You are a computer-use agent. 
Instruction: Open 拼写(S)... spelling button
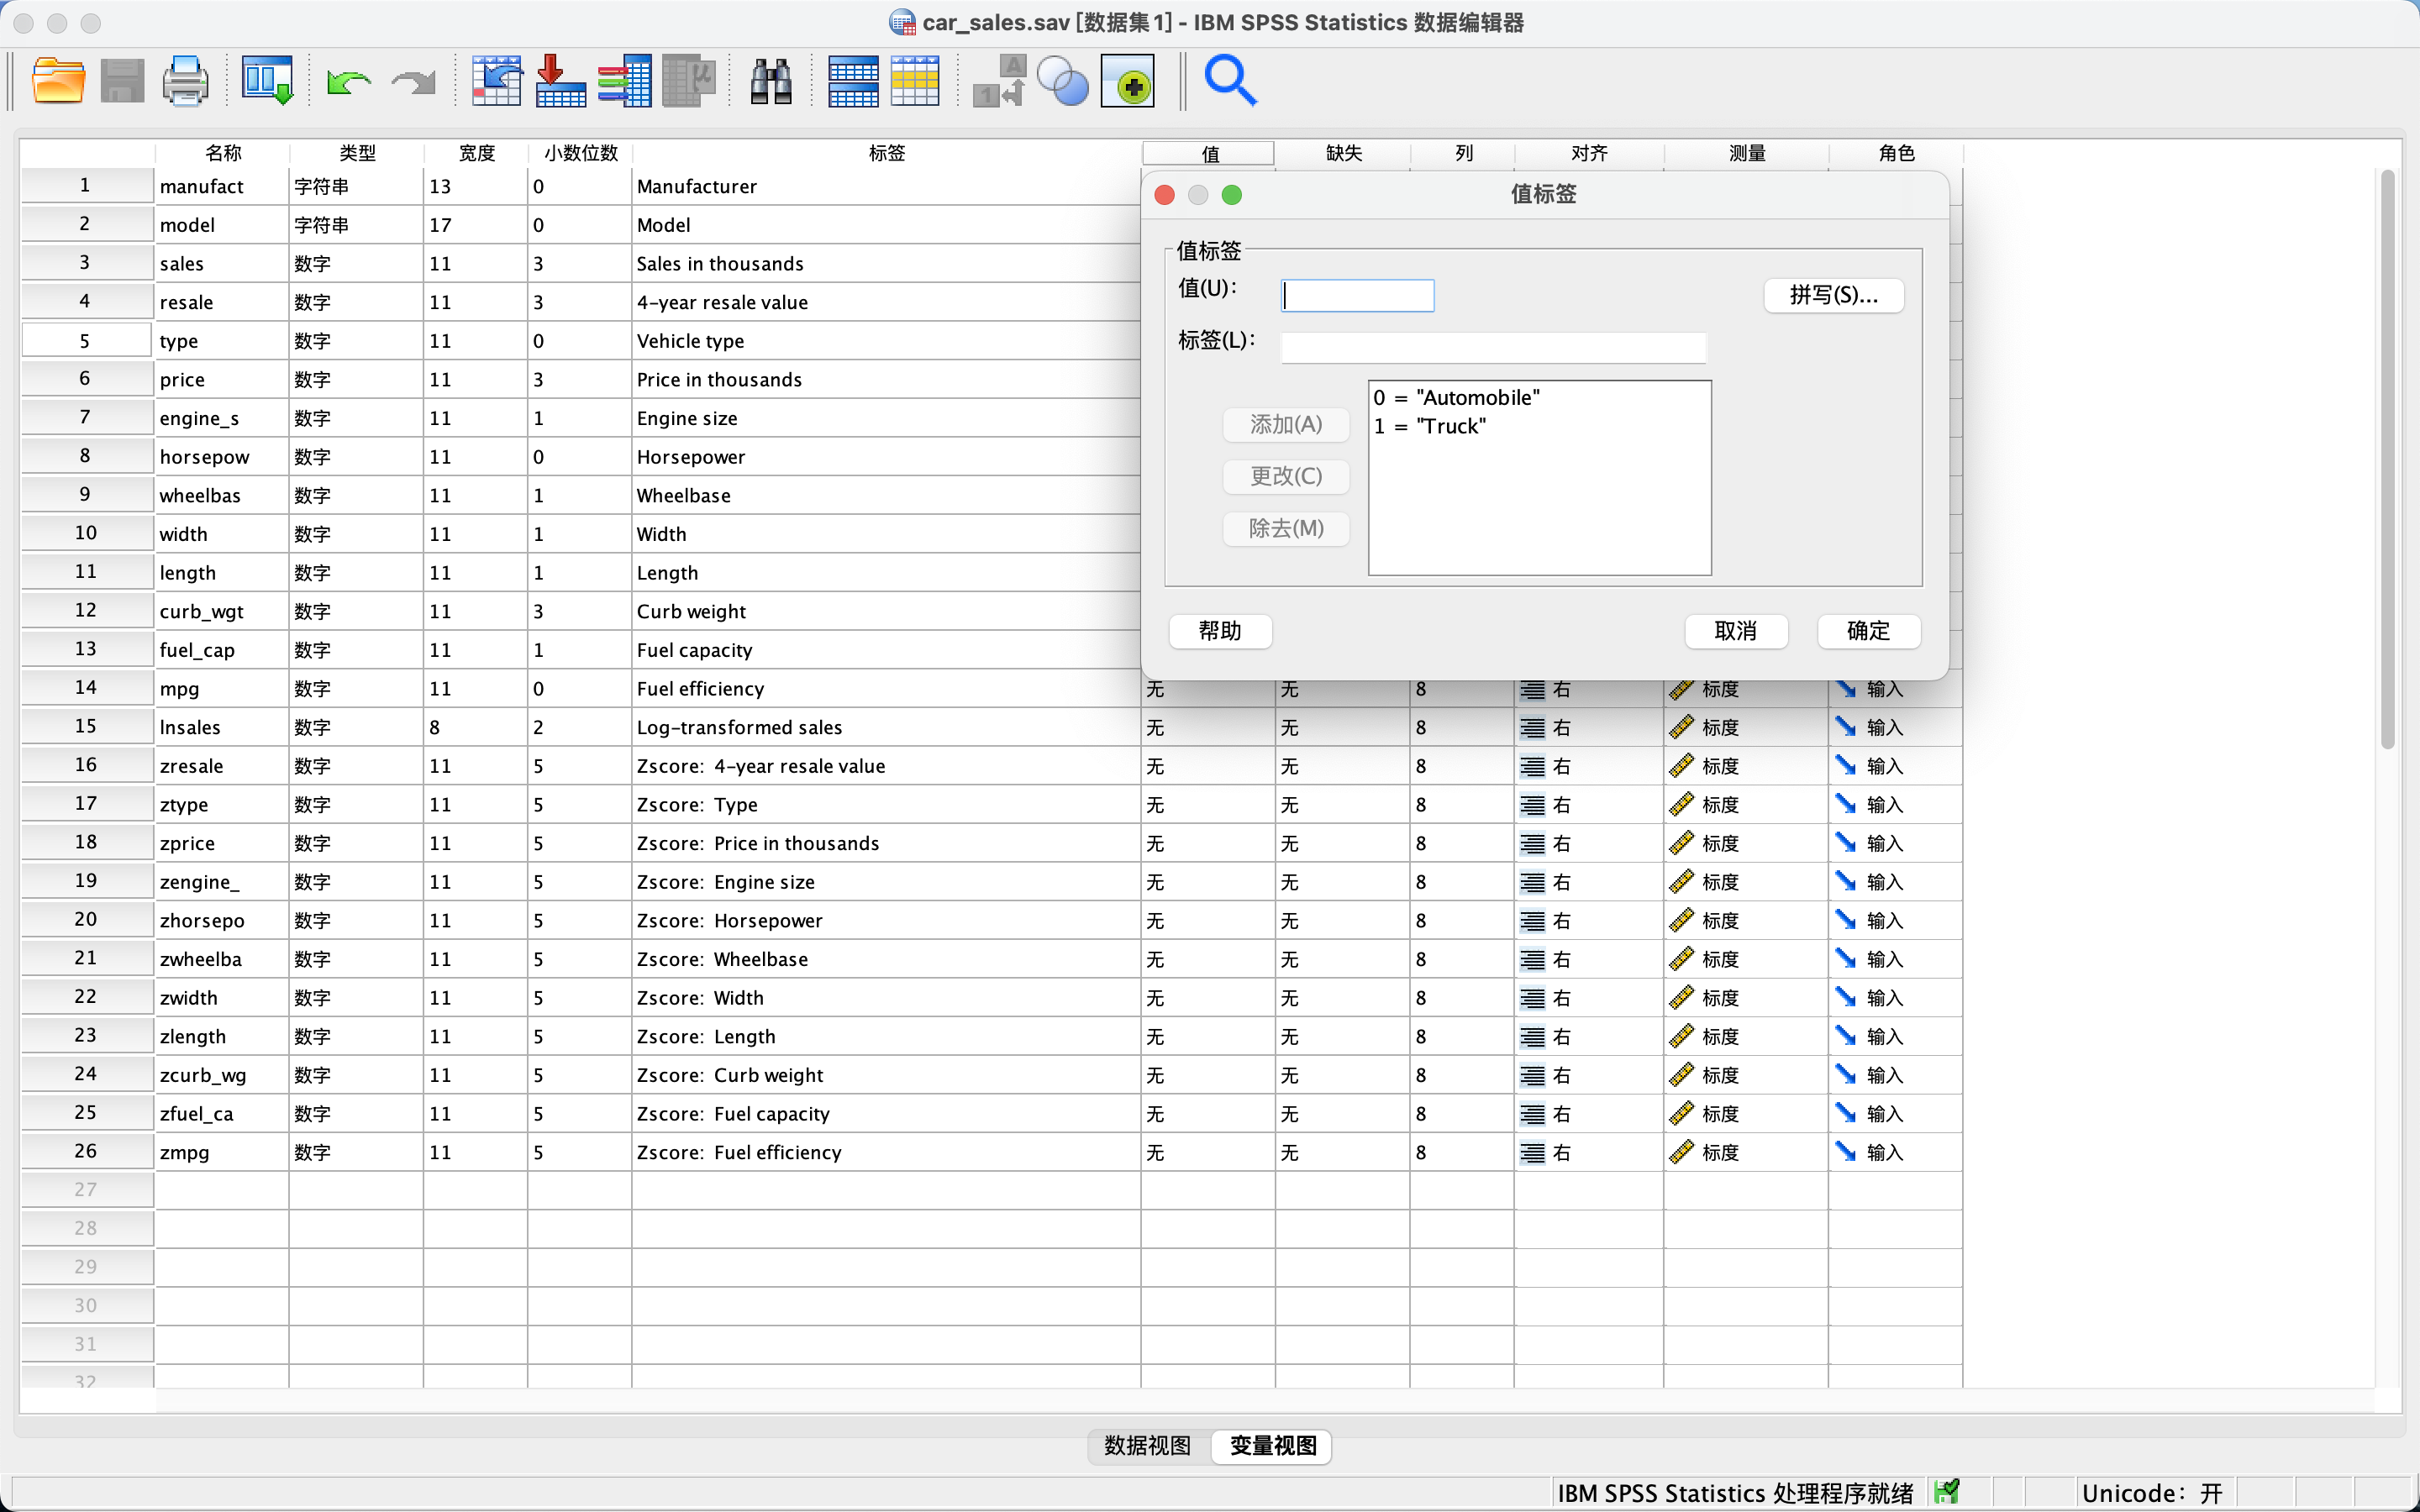pos(1833,295)
